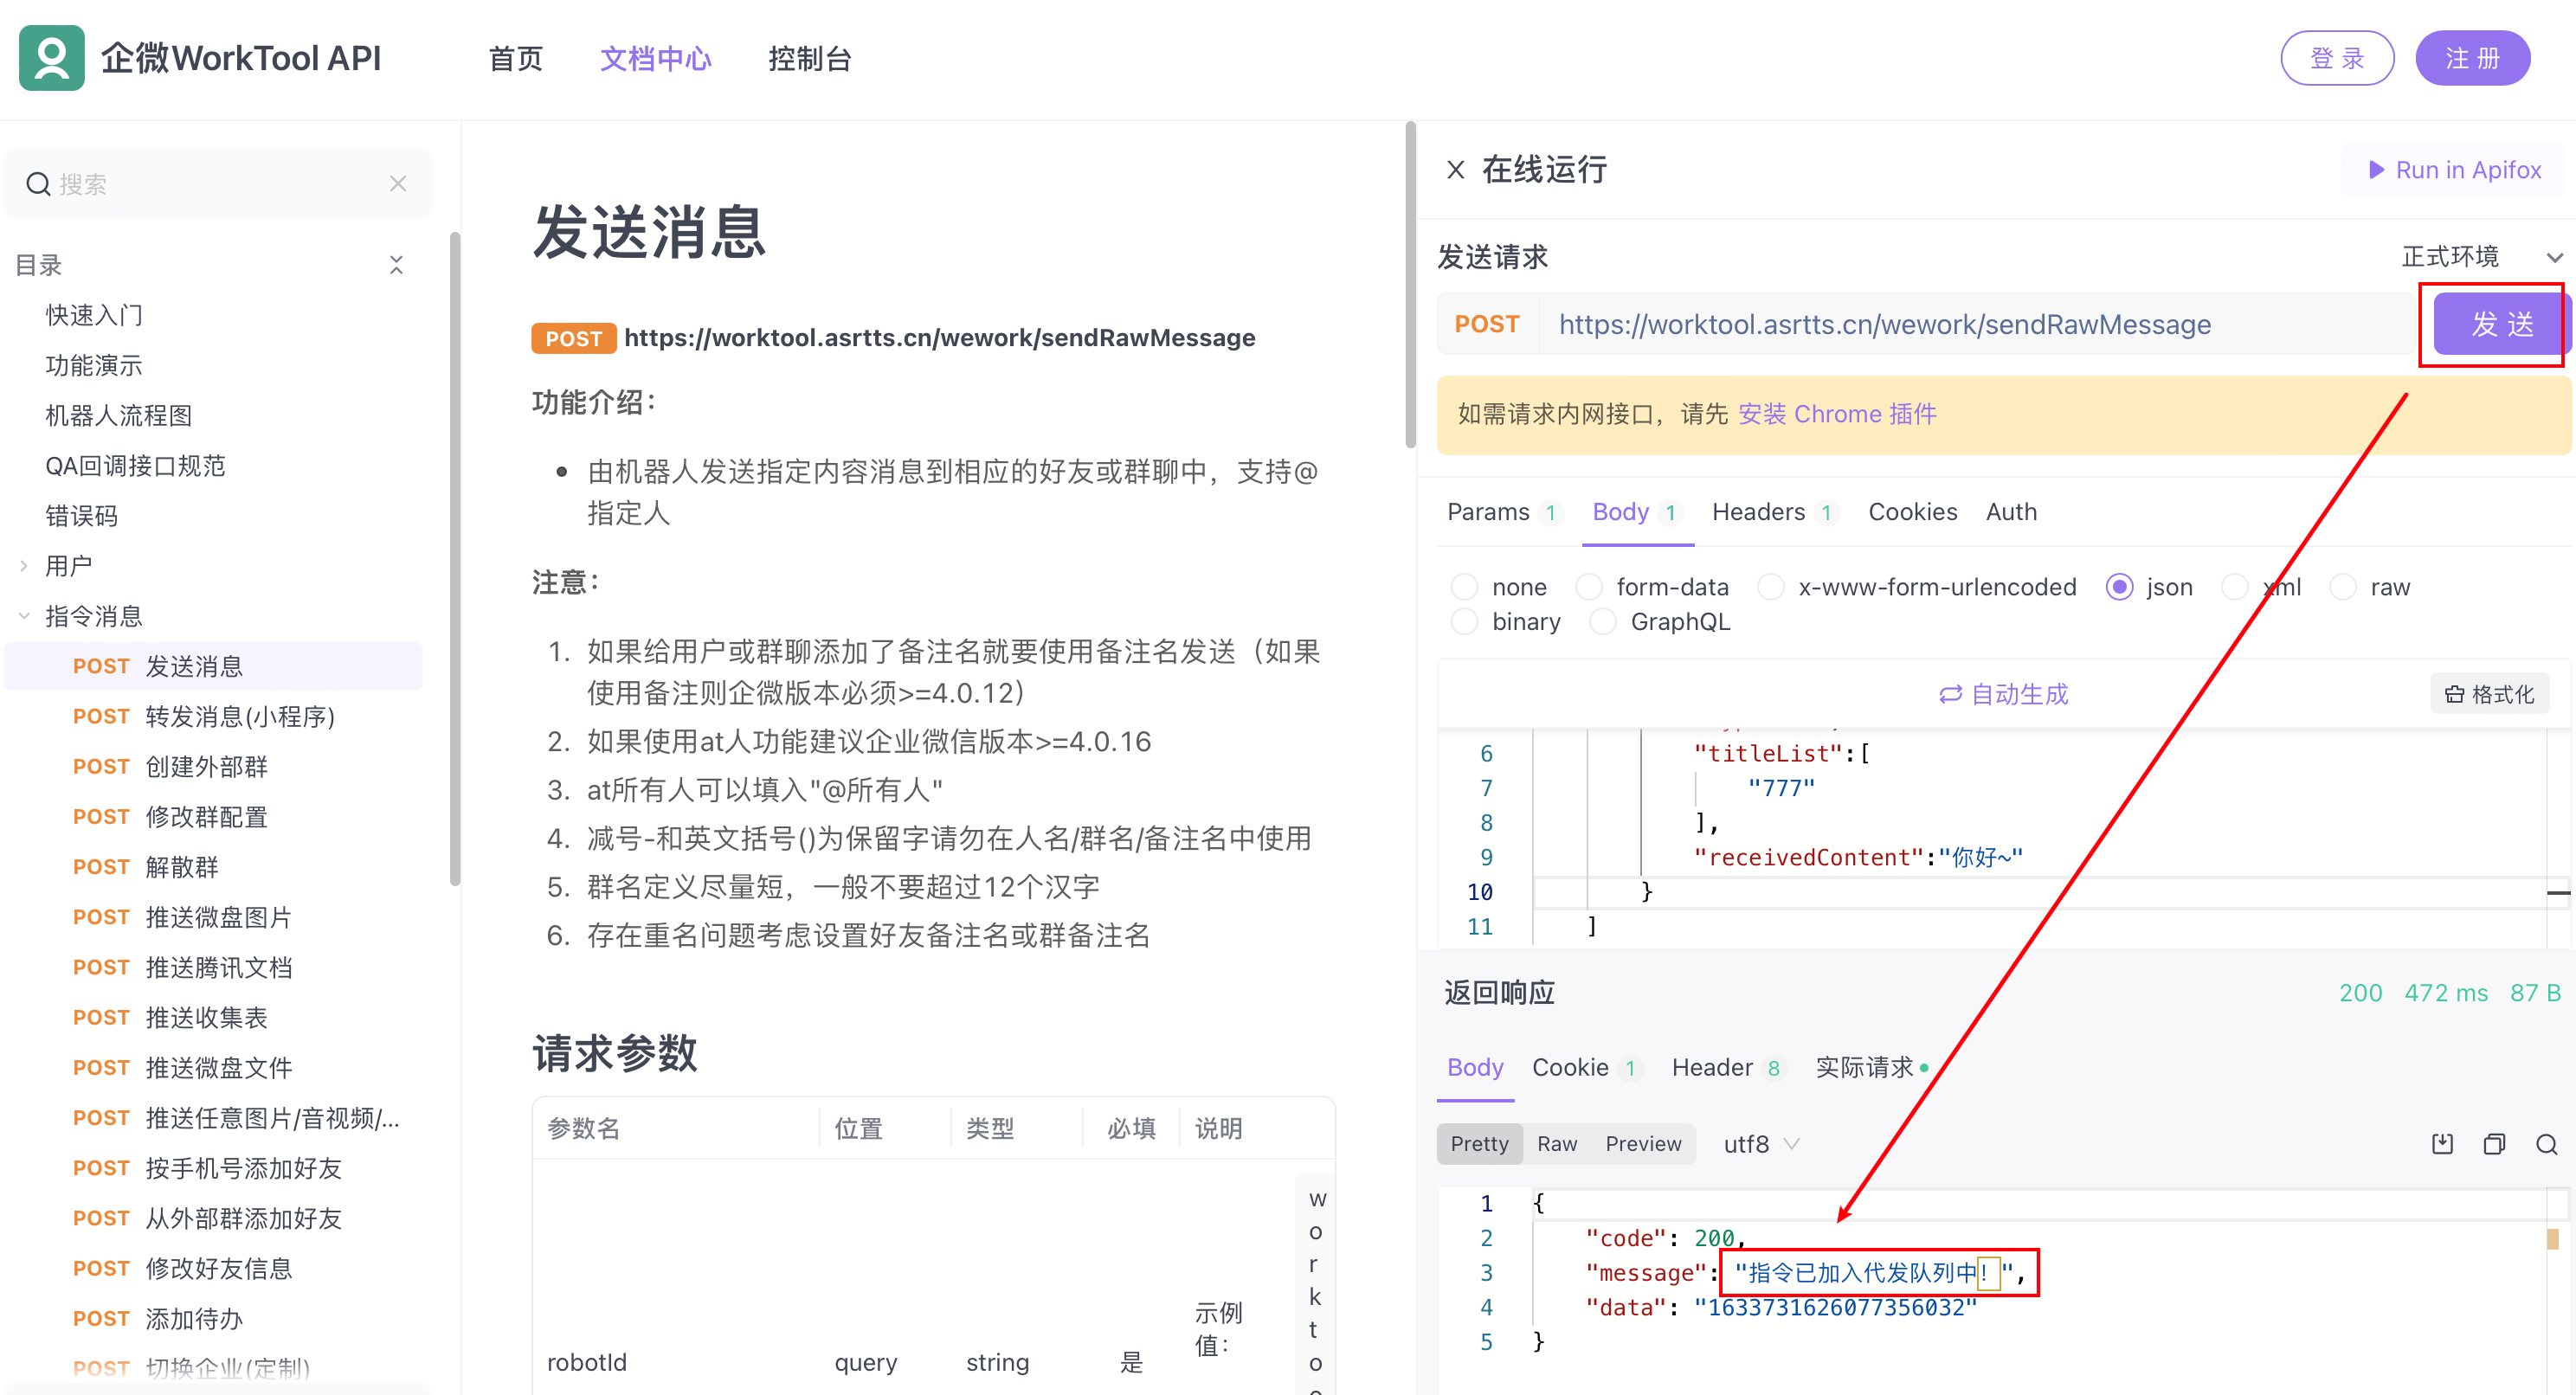The width and height of the screenshot is (2576, 1395).
Task: Click the documentation pane vertical scrollbar
Action: [x=1410, y=285]
